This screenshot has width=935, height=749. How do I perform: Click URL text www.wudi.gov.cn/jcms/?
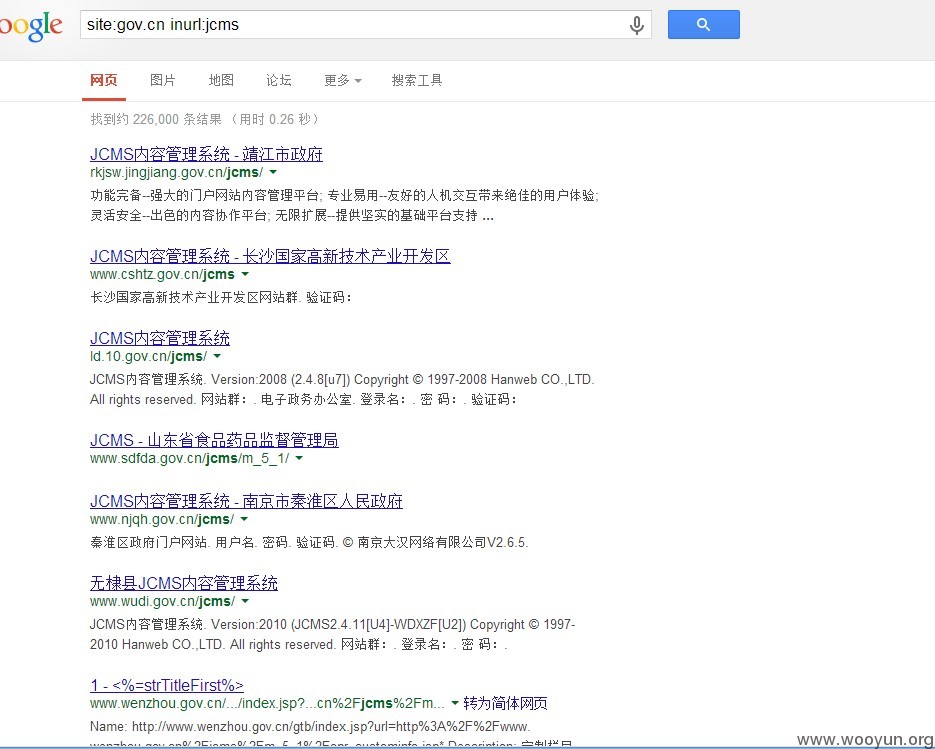(163, 601)
